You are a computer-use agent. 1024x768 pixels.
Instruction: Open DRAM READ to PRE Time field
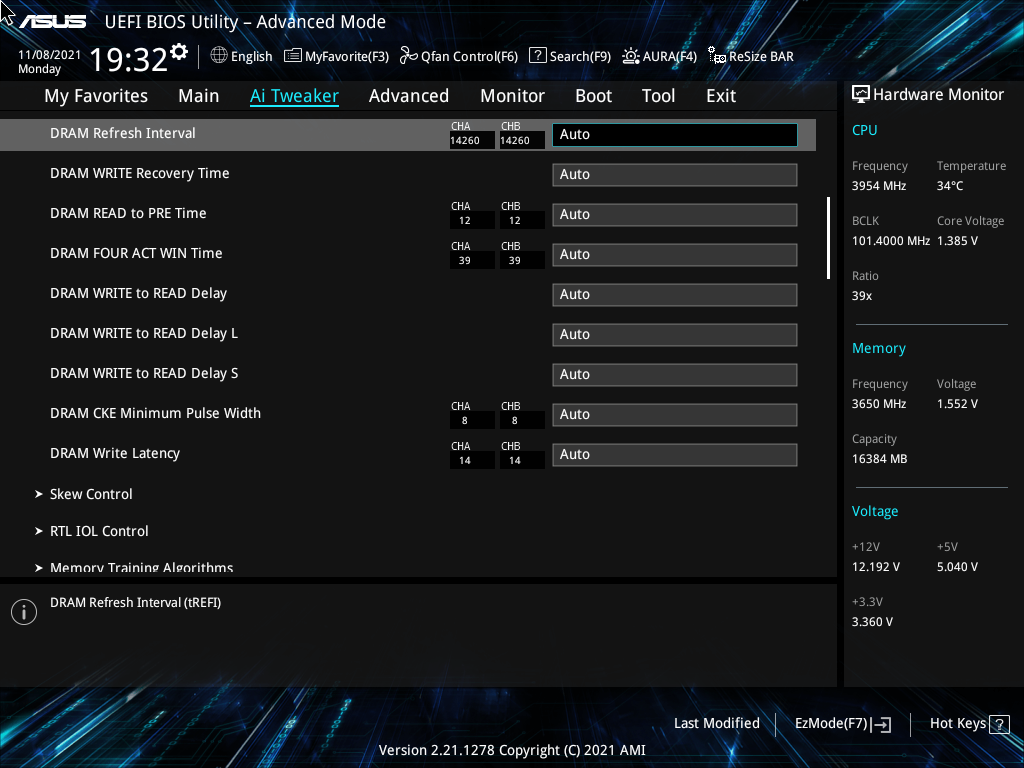click(x=675, y=215)
